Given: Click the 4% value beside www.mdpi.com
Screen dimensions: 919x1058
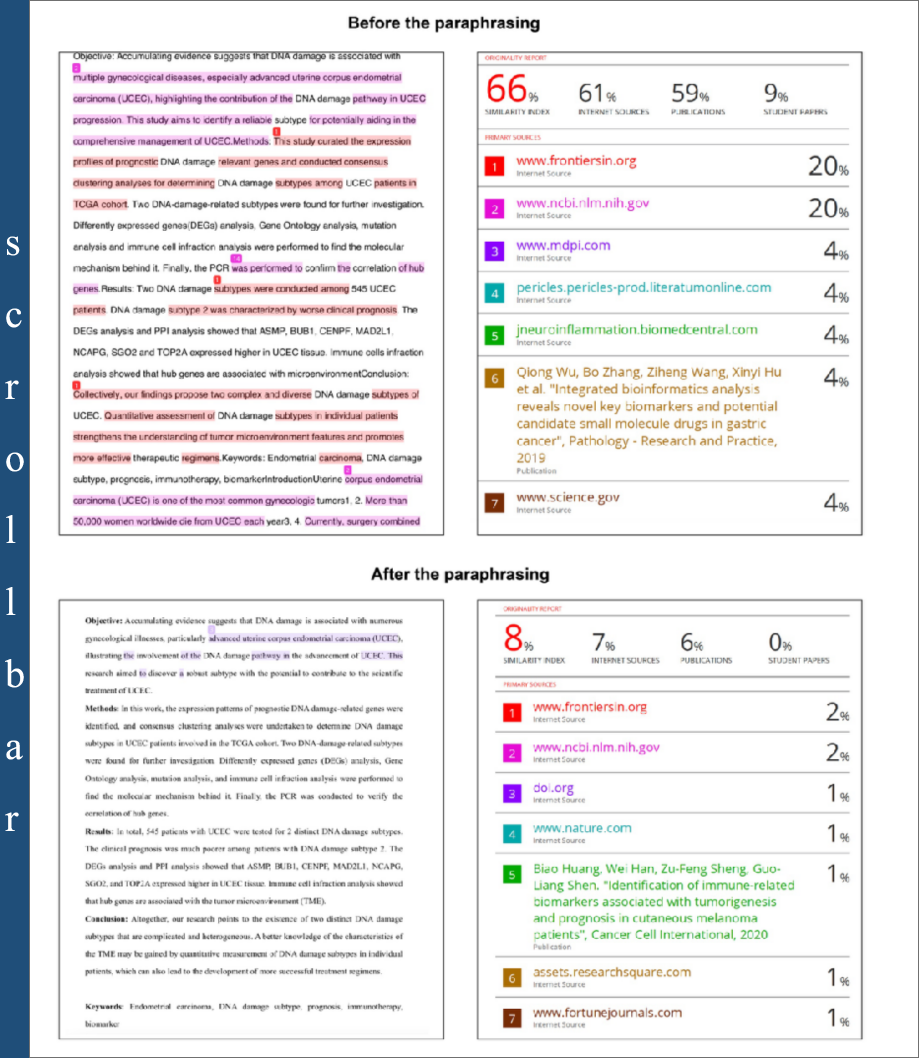Looking at the screenshot, I should (x=836, y=251).
